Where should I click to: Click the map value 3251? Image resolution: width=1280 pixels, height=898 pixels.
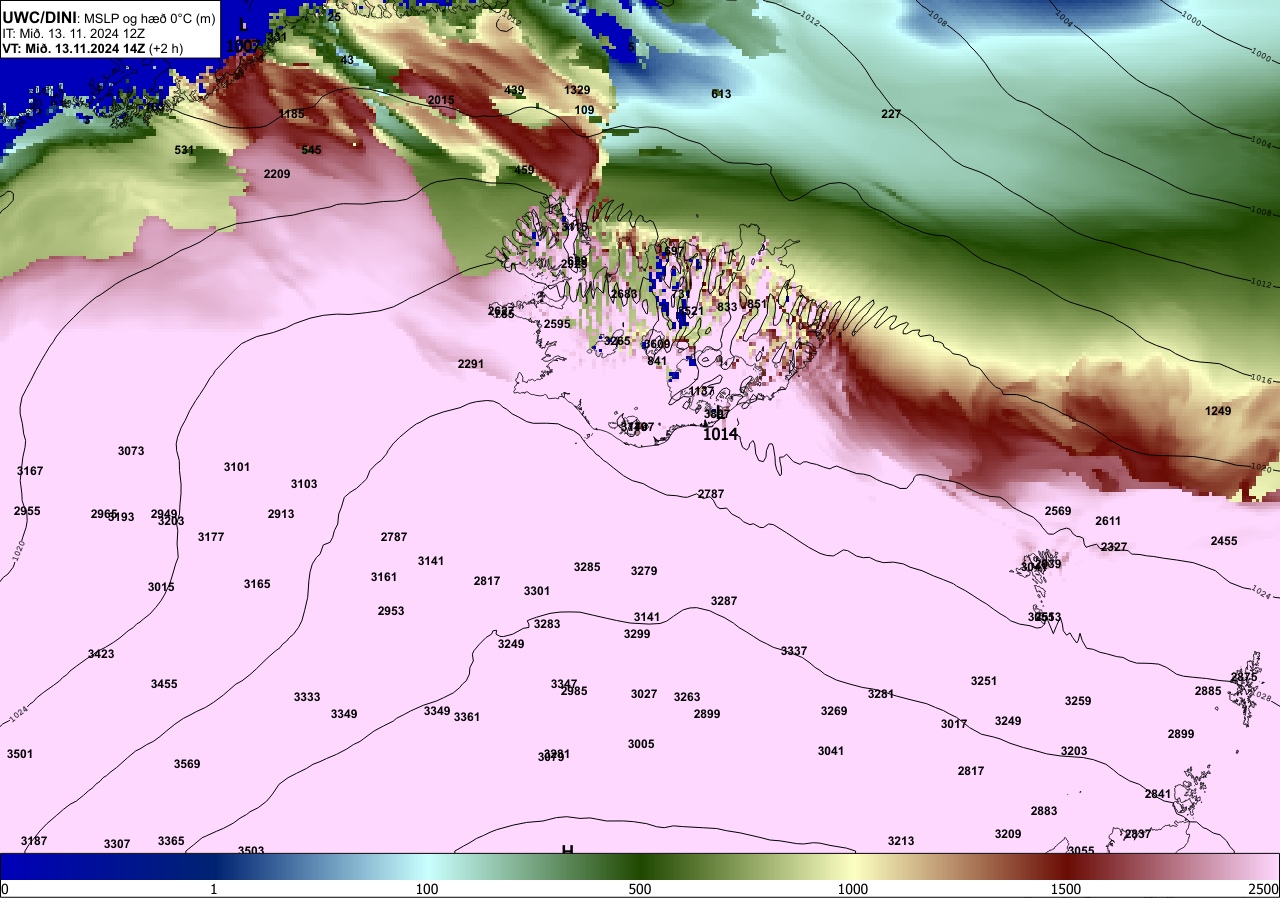point(984,681)
